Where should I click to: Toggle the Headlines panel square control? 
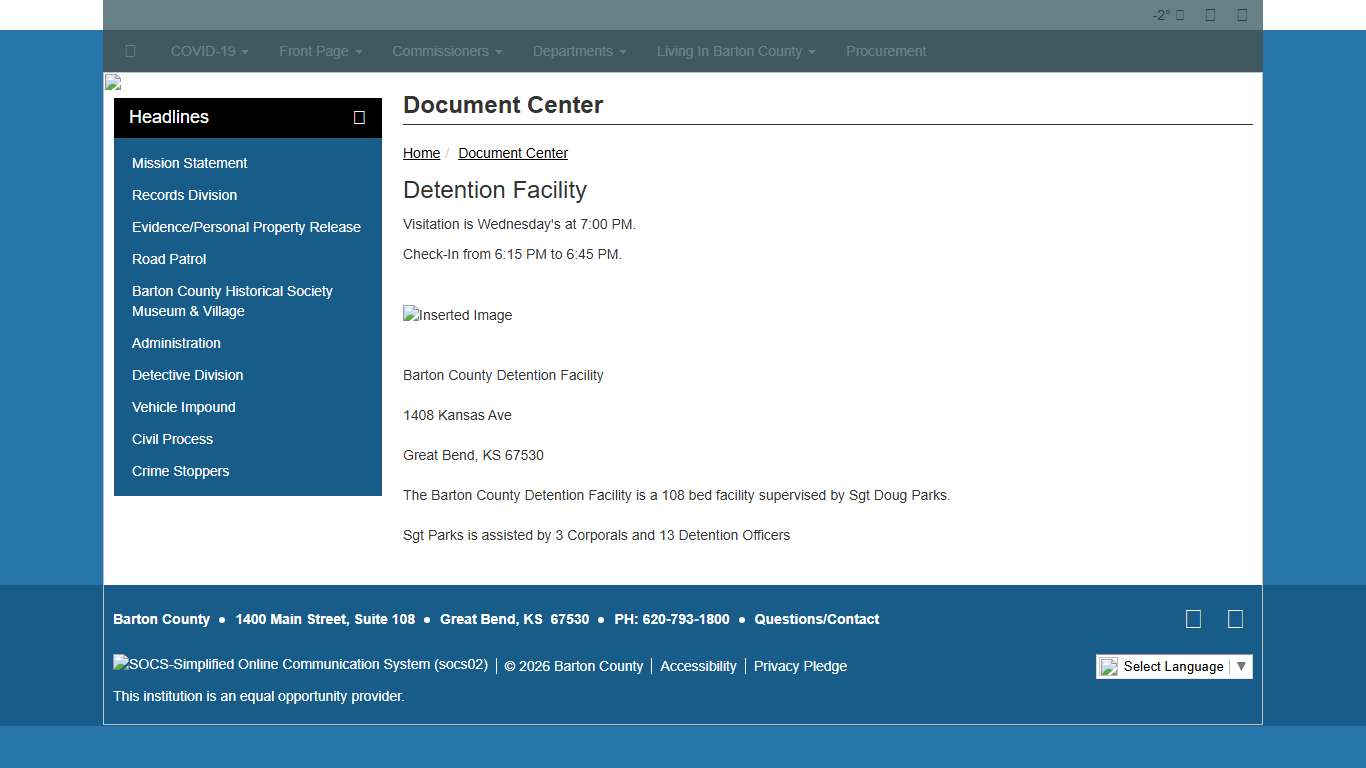pos(359,117)
